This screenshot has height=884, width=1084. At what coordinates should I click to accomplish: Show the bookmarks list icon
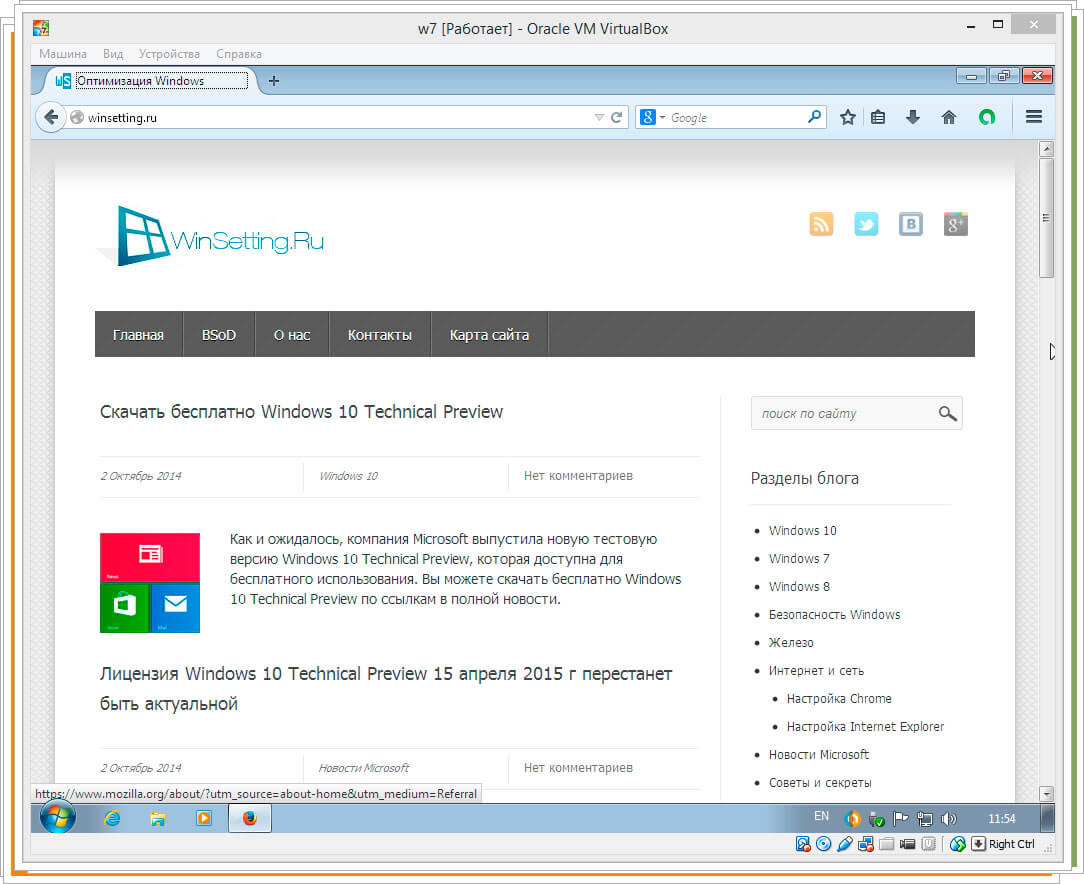(x=878, y=117)
